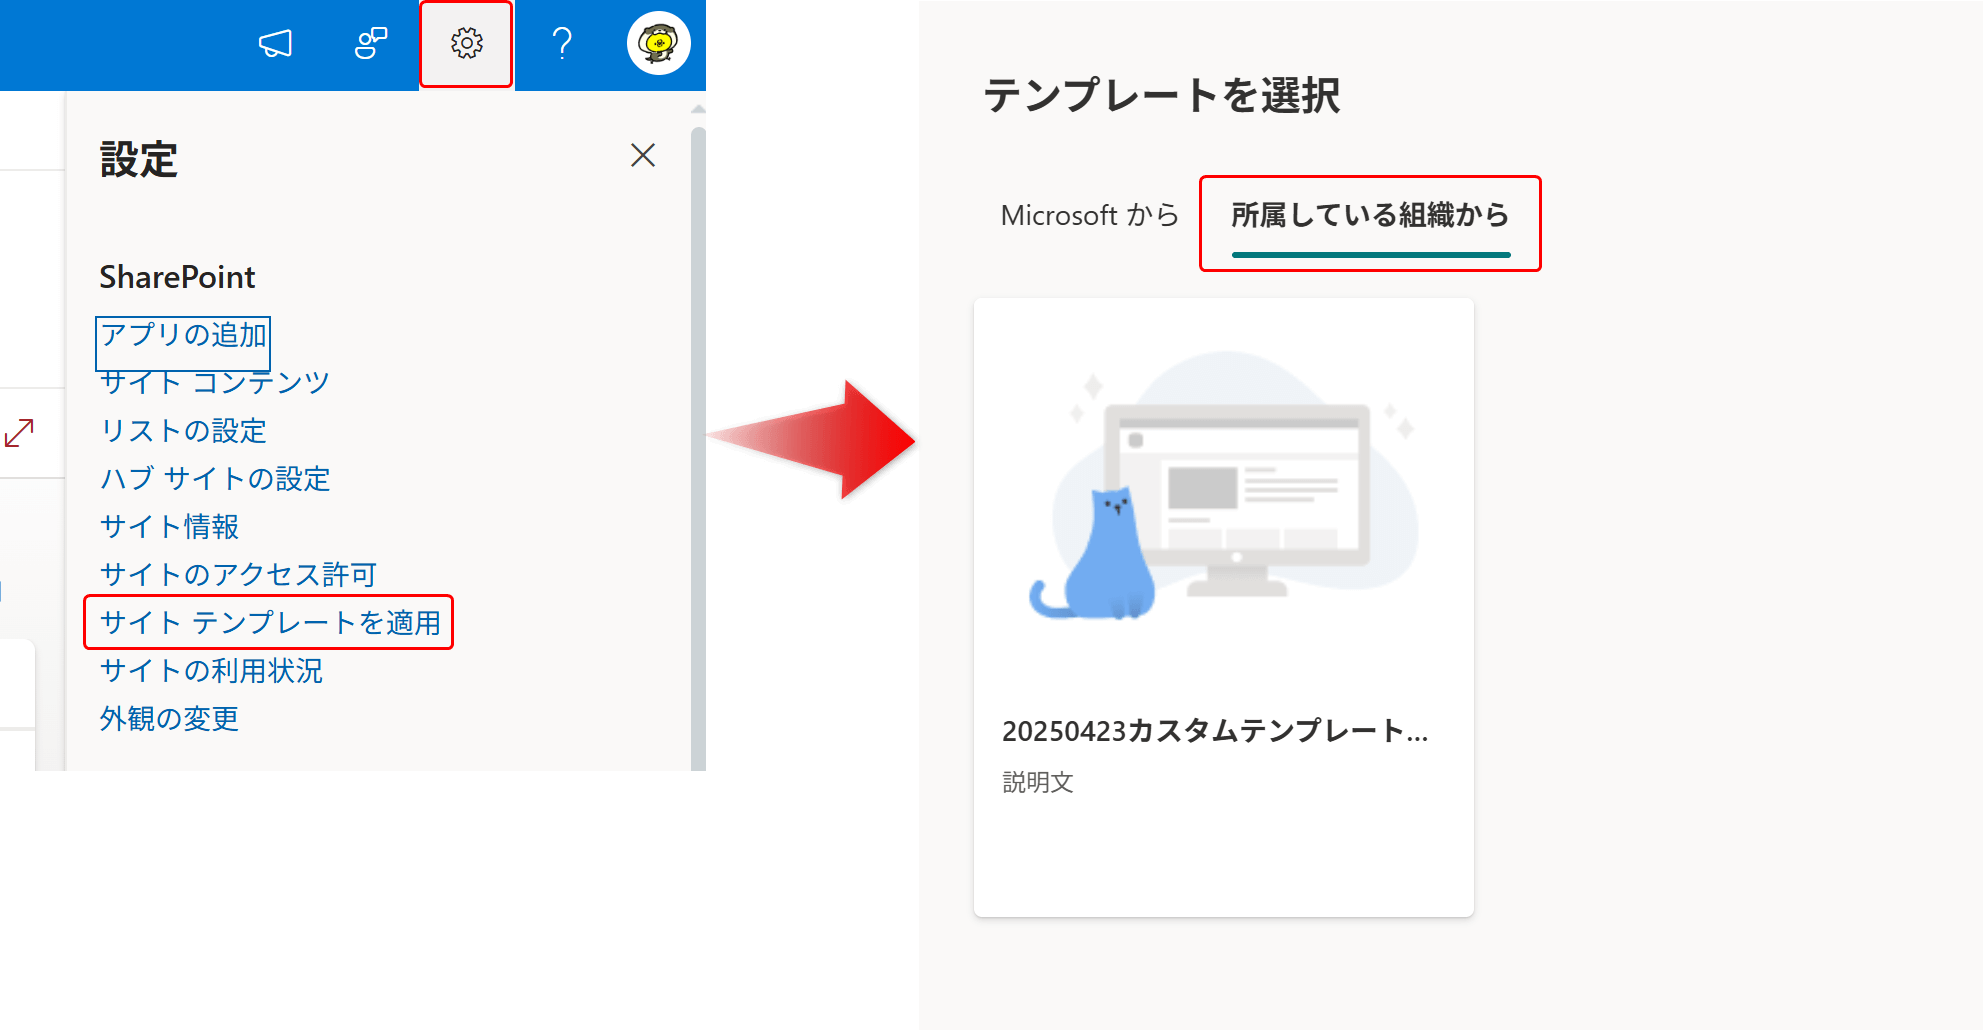The width and height of the screenshot is (1988, 1035).
Task: Select 外観の変更 option
Action: [169, 719]
